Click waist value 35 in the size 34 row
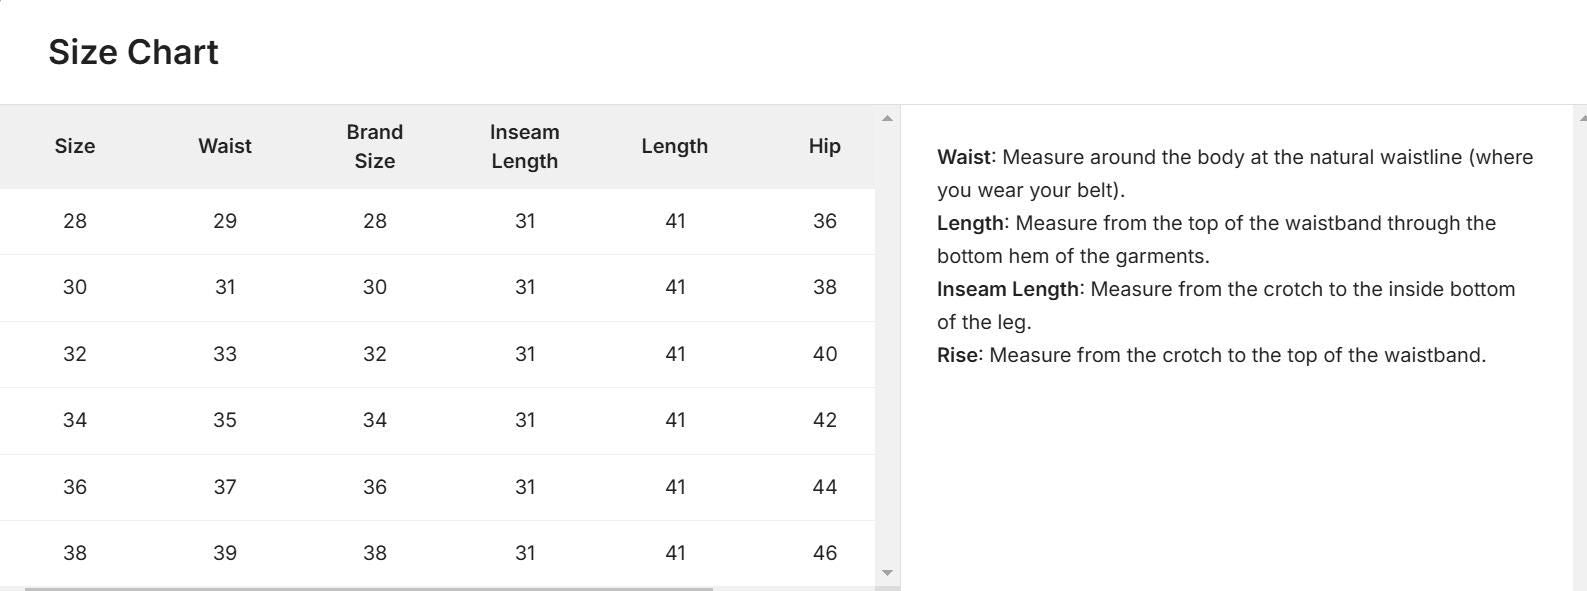1587x591 pixels. (x=225, y=420)
